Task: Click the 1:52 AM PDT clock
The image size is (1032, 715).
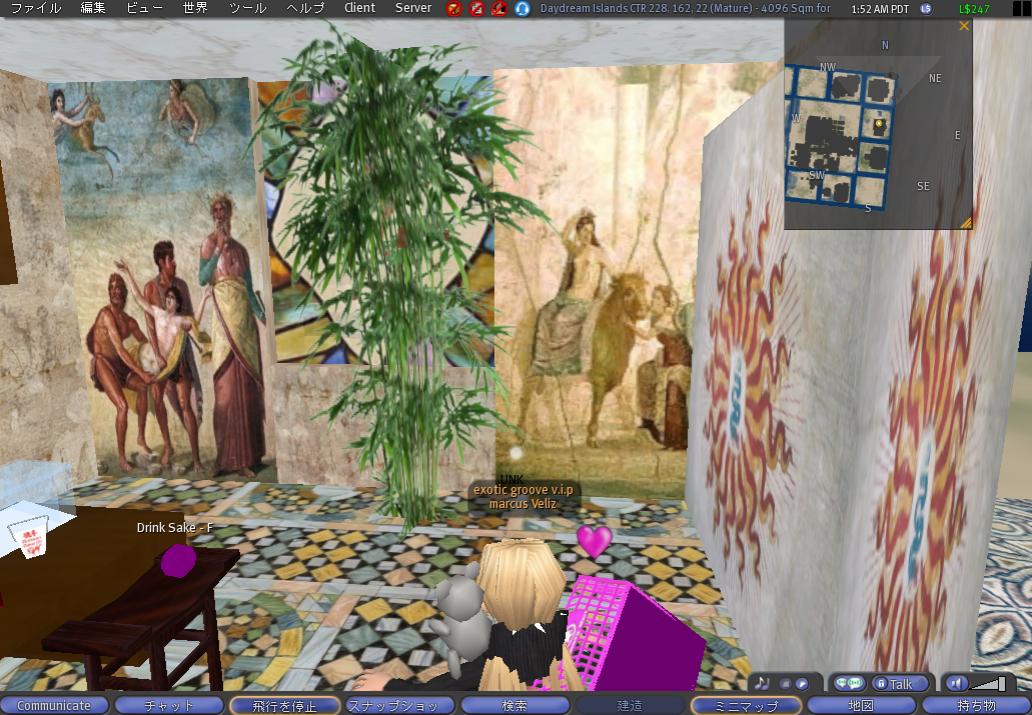Action: (879, 9)
